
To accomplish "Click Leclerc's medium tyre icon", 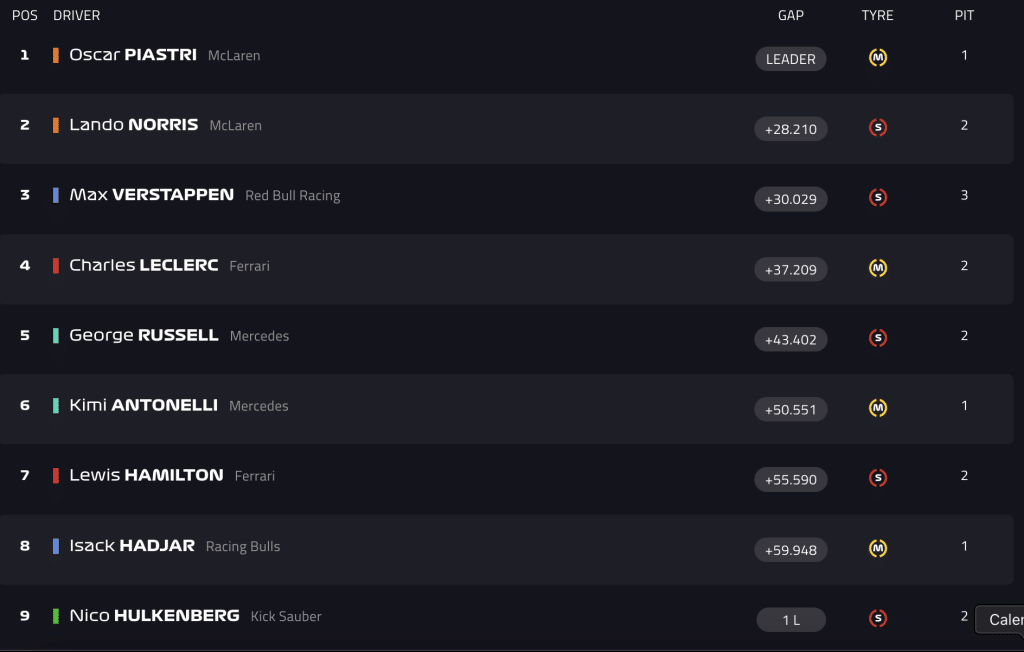I will pyautogui.click(x=878, y=268).
